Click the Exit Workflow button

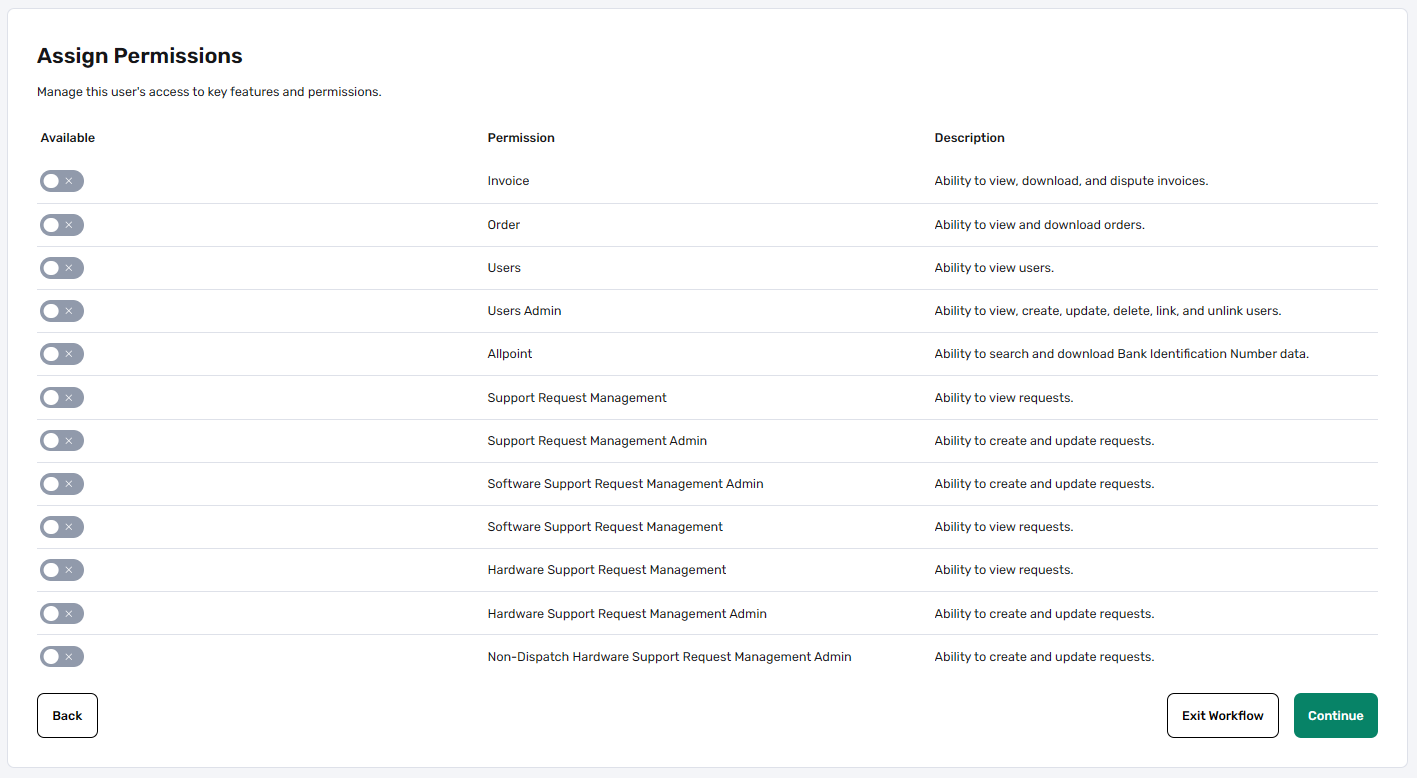click(1222, 716)
